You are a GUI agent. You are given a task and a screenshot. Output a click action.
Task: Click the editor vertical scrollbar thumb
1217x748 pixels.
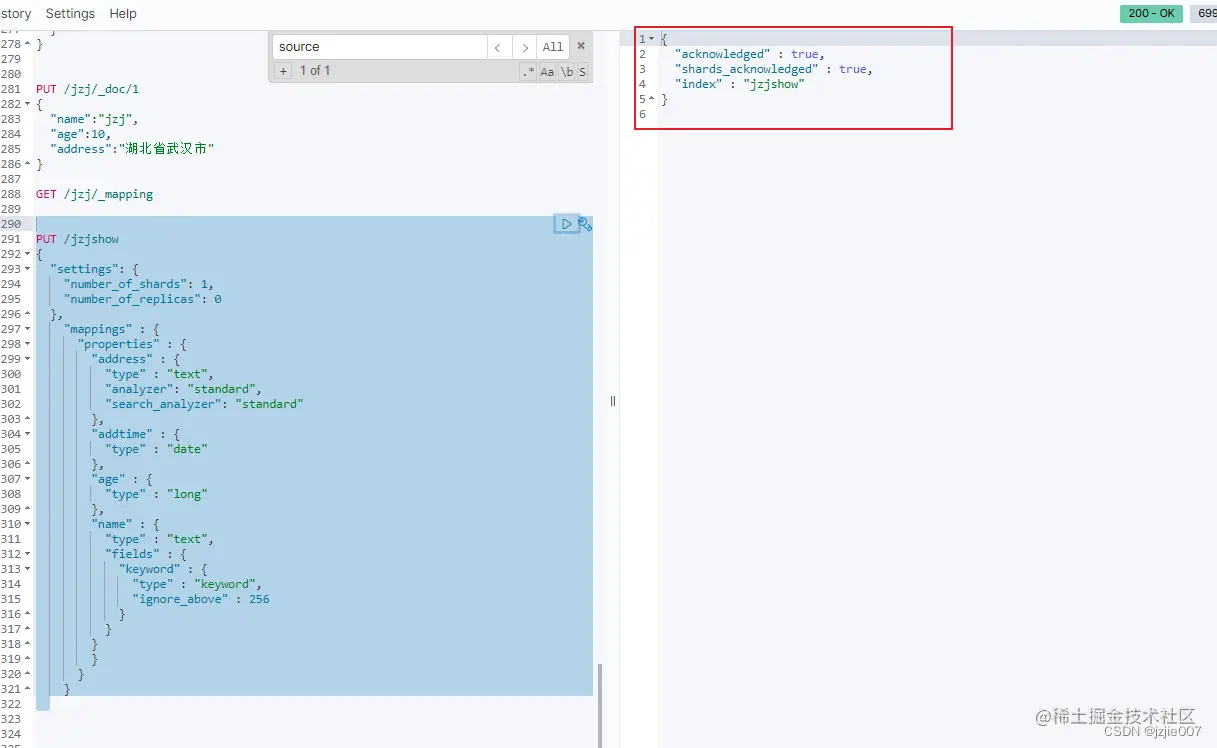tap(601, 704)
